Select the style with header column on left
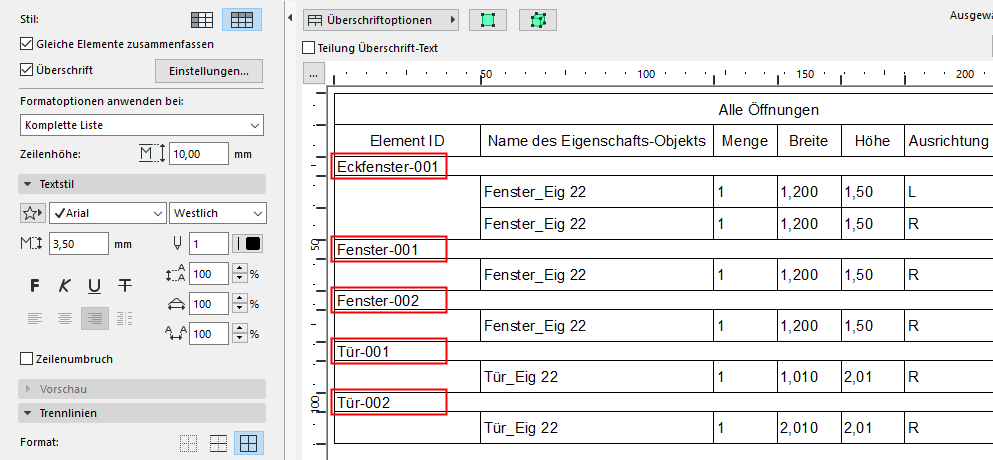993x460 pixels. tap(202, 20)
